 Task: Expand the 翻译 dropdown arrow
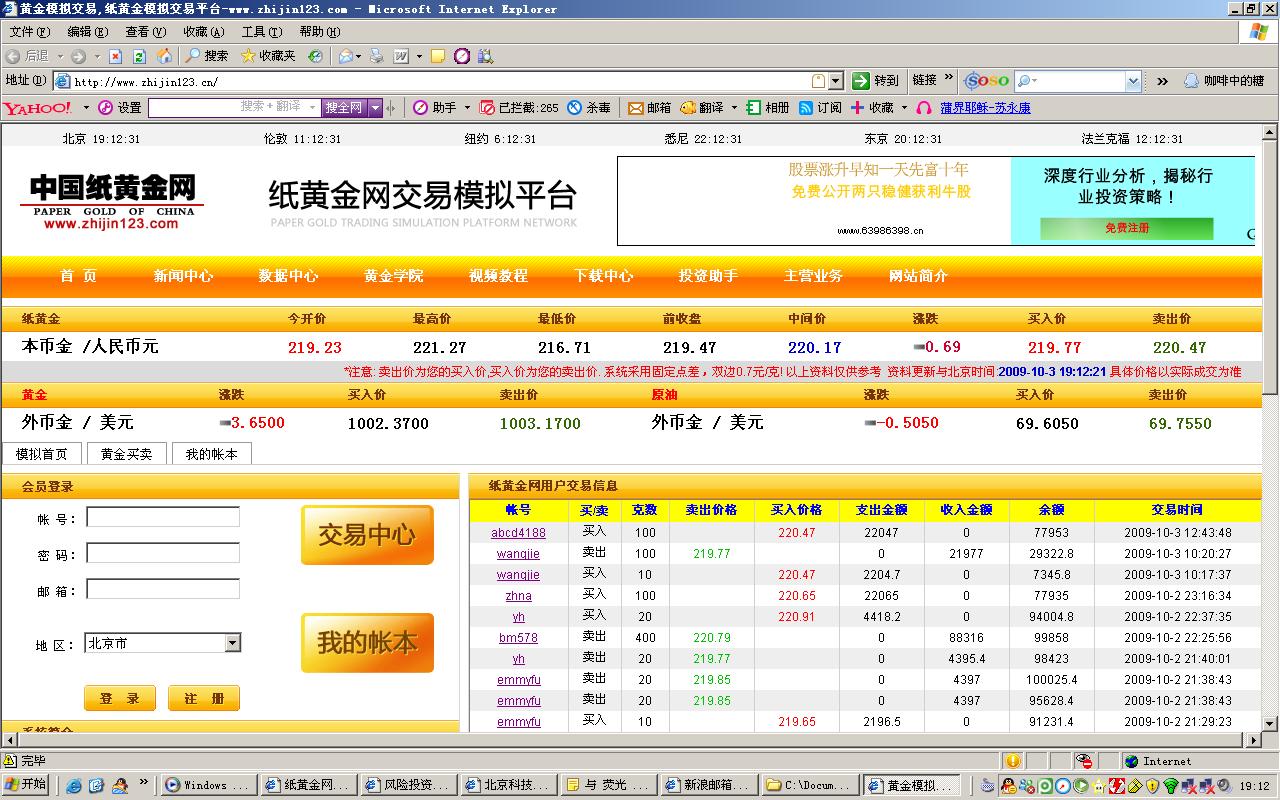[734, 107]
